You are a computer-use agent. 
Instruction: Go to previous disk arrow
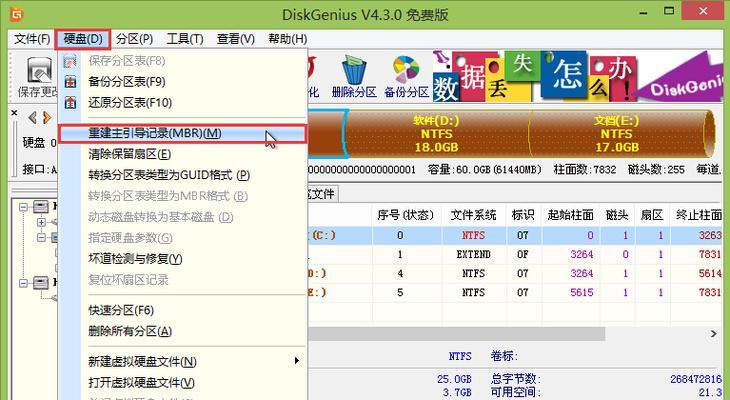click(32, 117)
